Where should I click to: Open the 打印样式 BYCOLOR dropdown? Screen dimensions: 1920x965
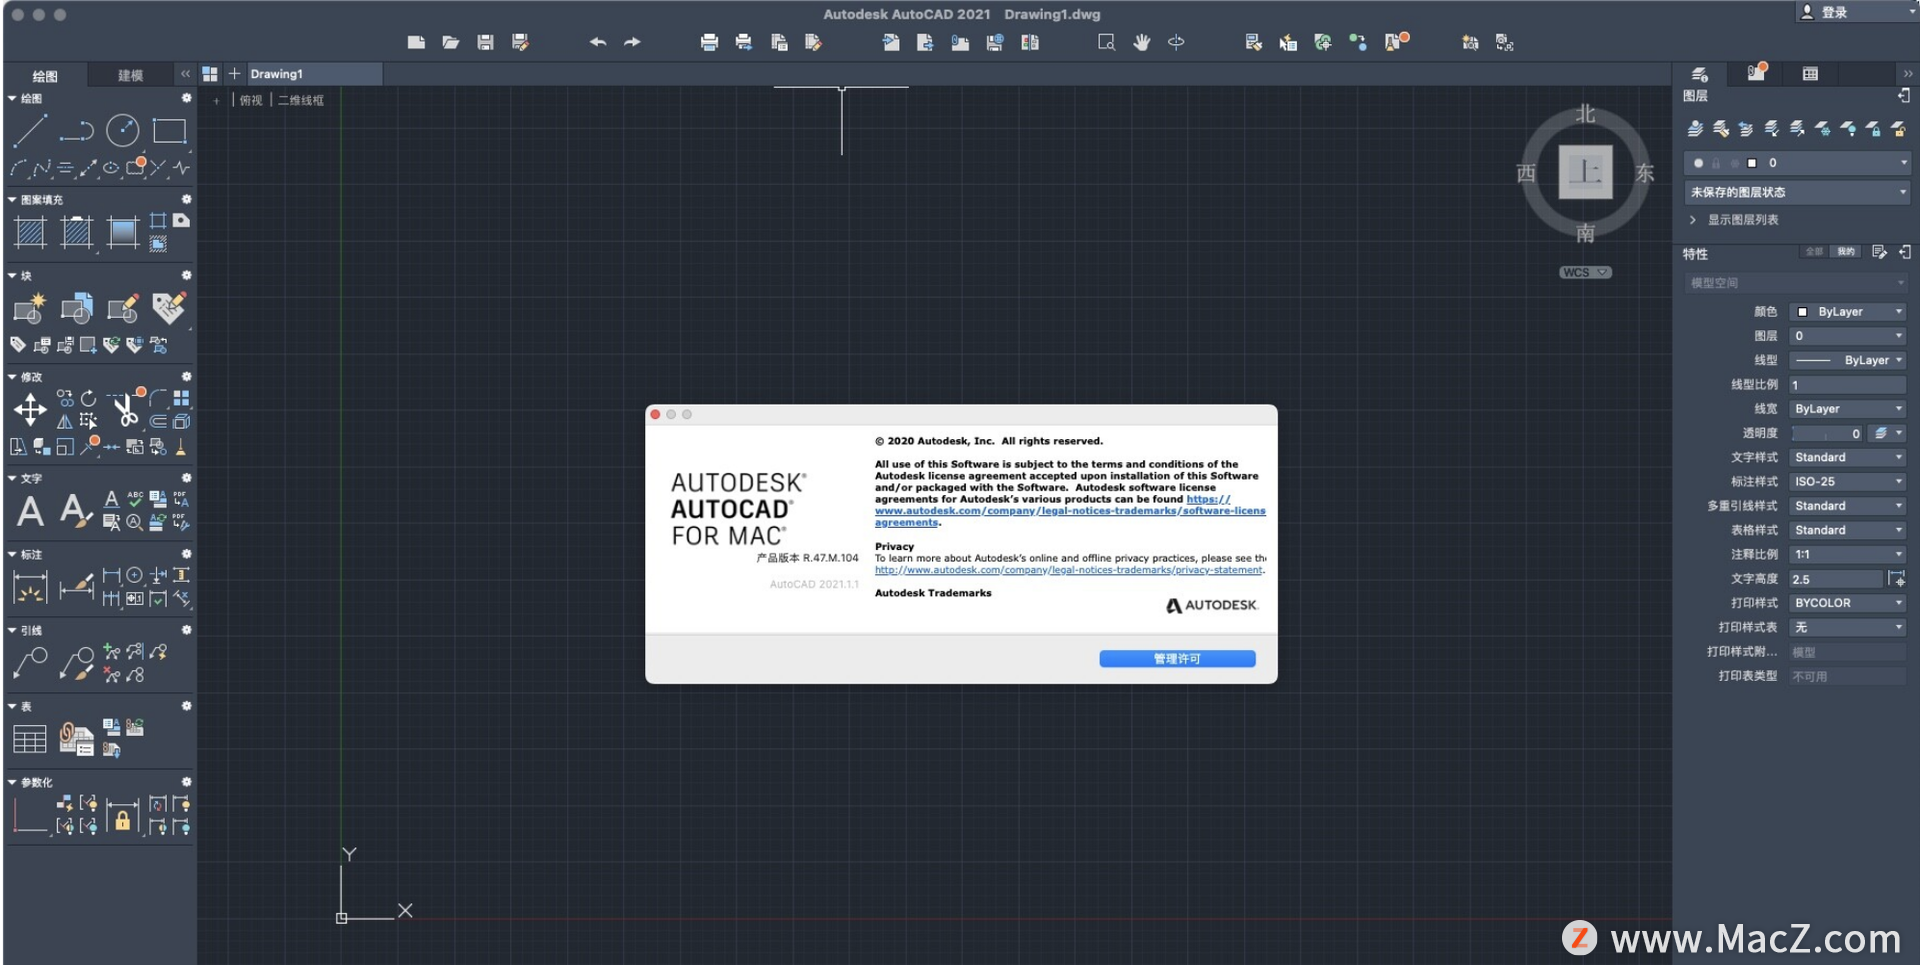pyautogui.click(x=1848, y=603)
